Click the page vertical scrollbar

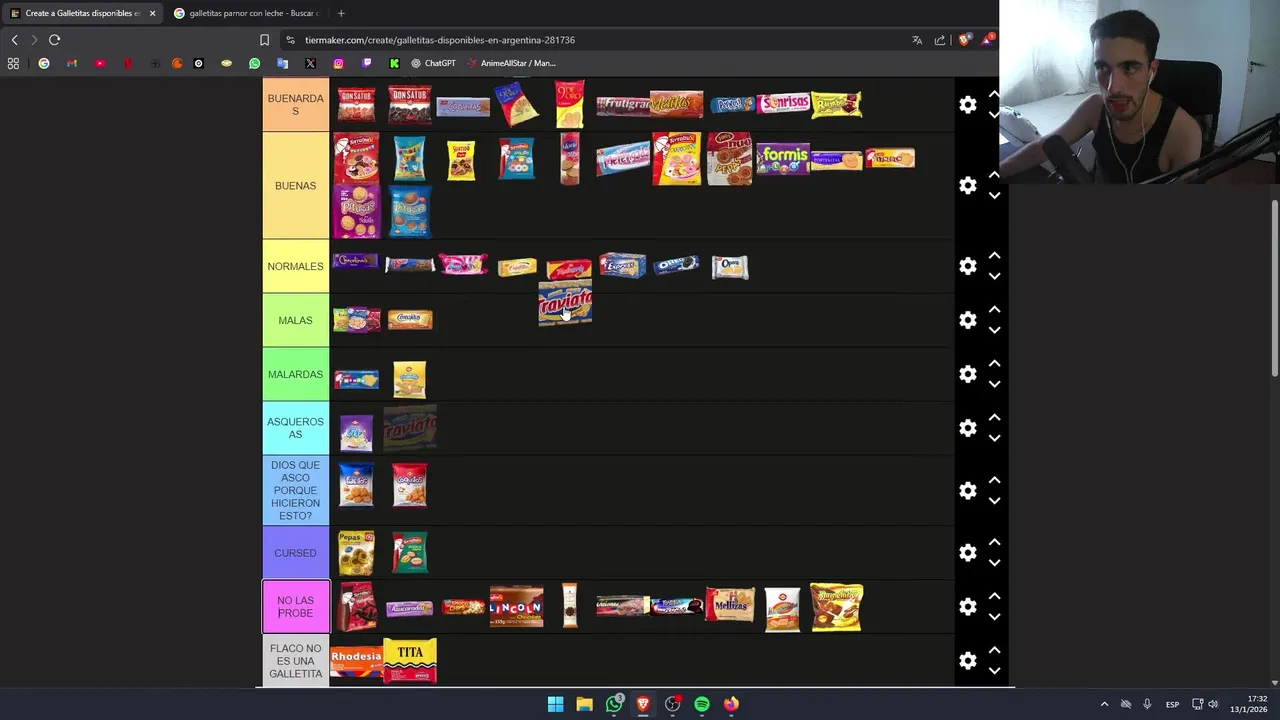tap(1274, 288)
